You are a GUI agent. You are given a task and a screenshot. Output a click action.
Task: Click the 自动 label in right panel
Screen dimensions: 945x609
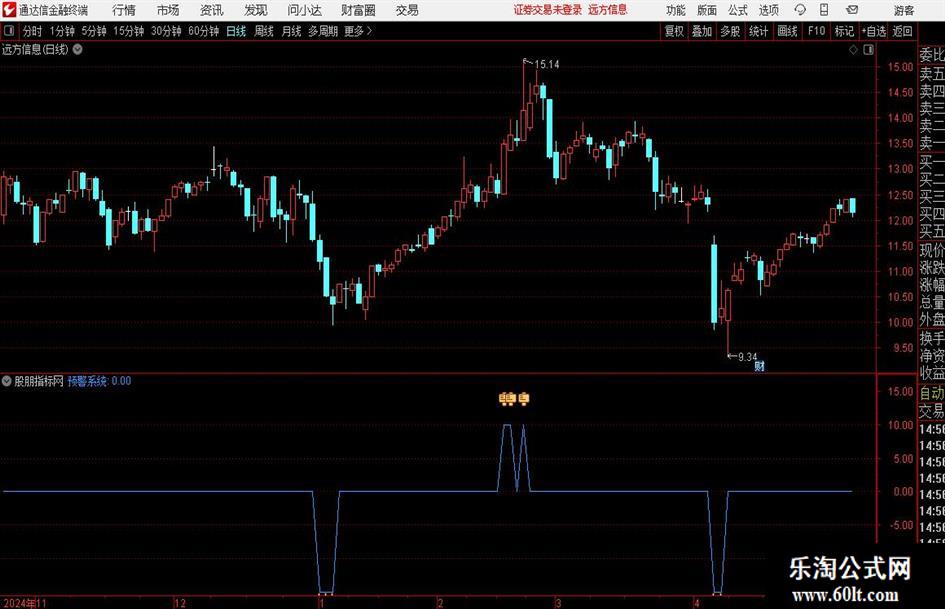932,393
